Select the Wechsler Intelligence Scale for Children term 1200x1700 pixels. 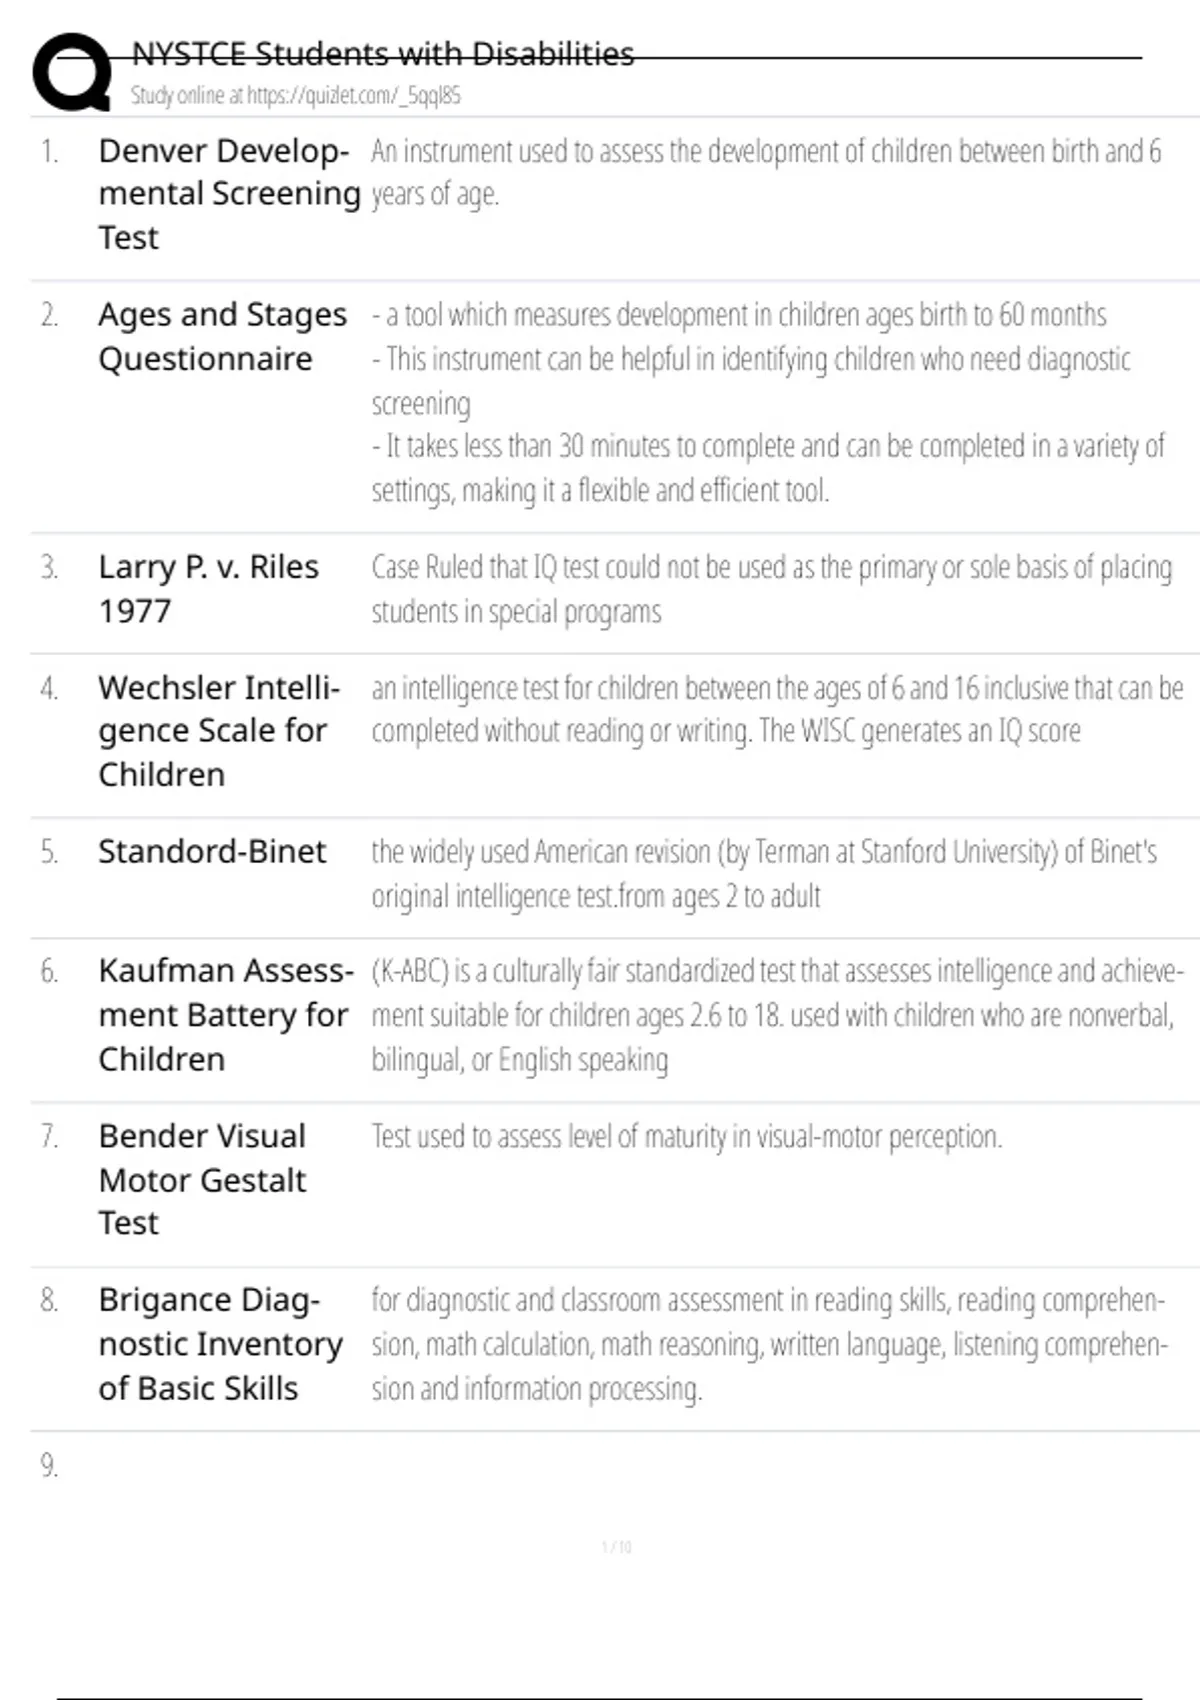(218, 731)
